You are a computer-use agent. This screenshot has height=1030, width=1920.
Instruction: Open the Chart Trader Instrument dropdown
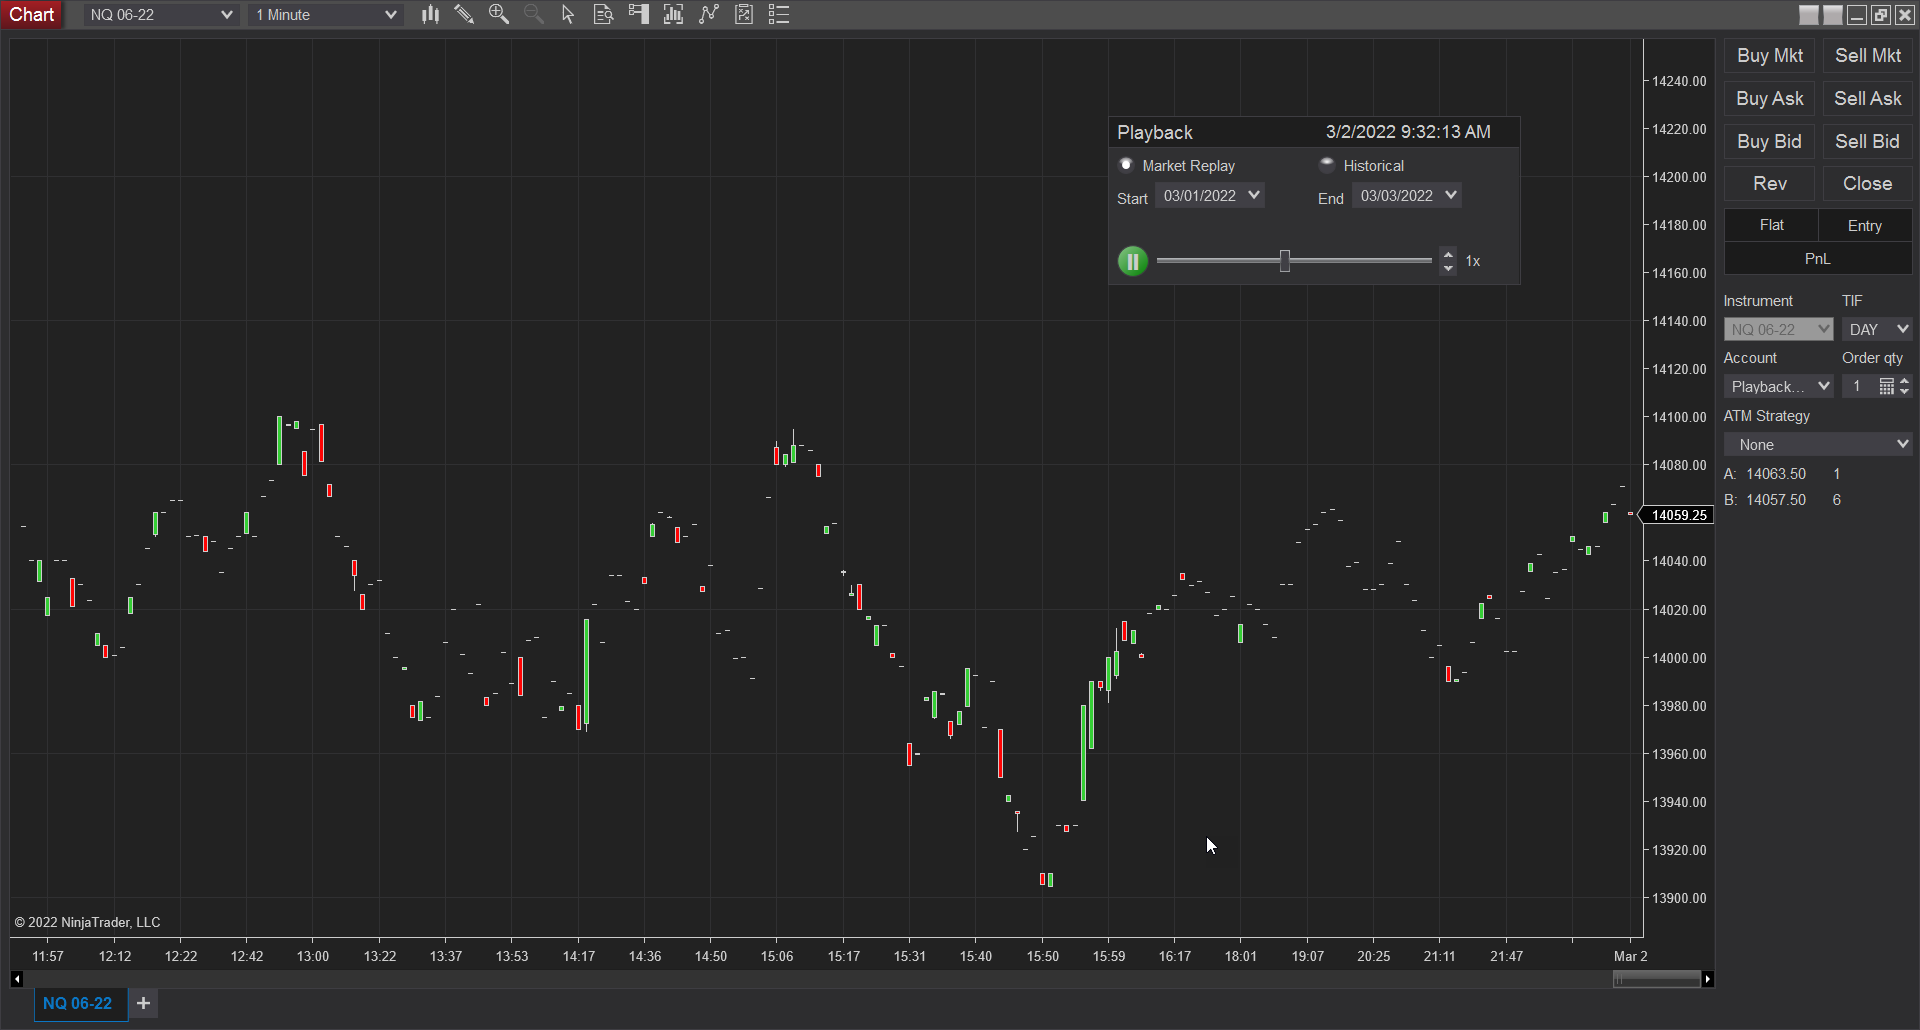pos(1779,329)
